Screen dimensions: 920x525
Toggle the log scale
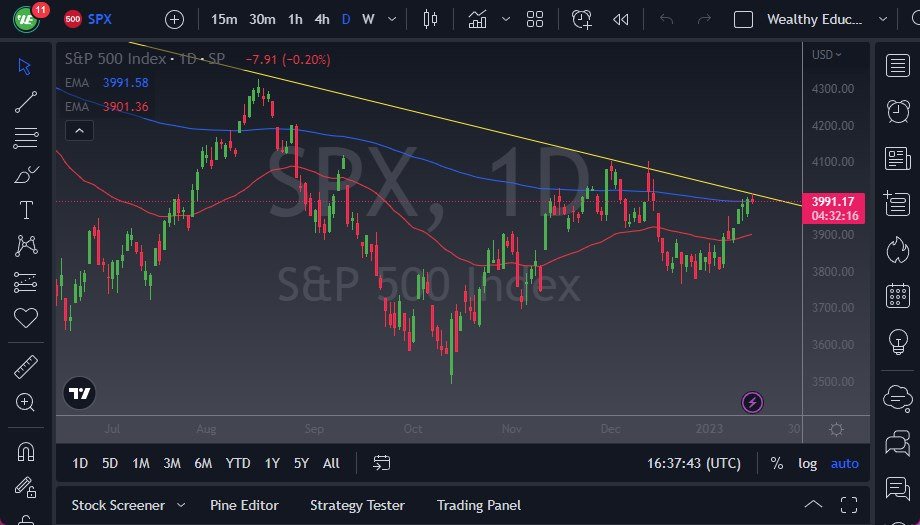807,463
